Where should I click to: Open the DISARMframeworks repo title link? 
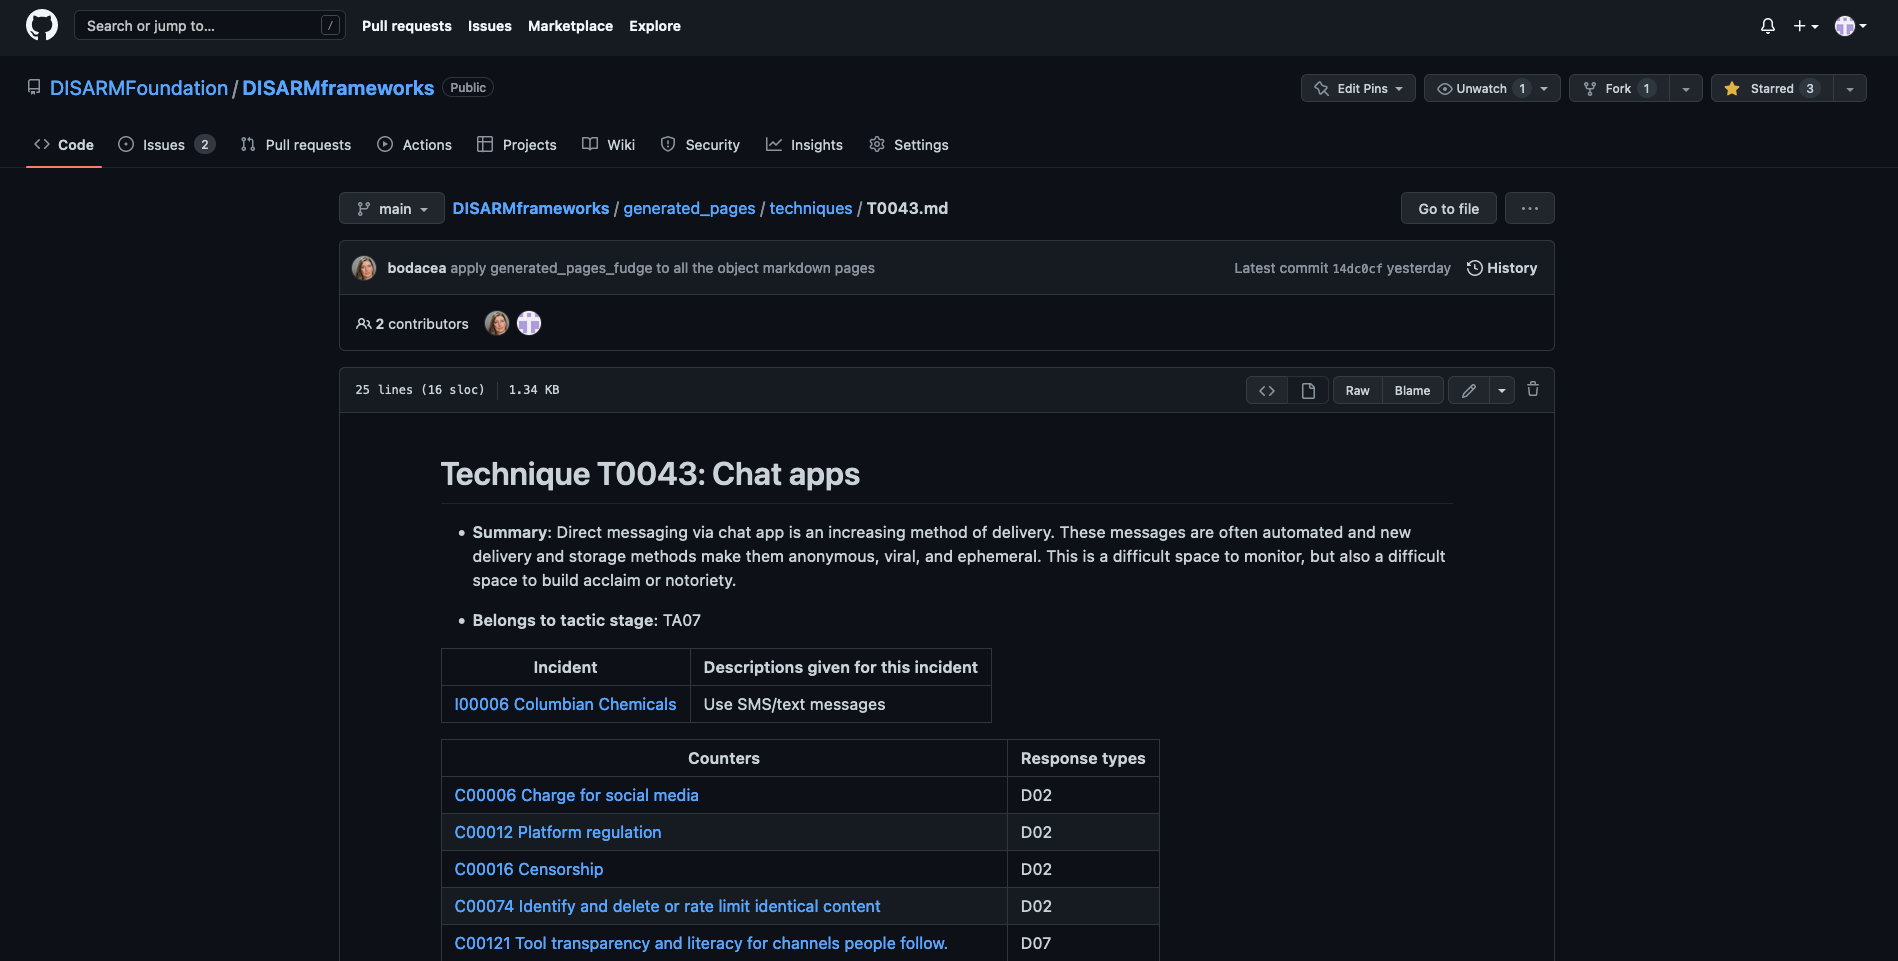coord(338,88)
